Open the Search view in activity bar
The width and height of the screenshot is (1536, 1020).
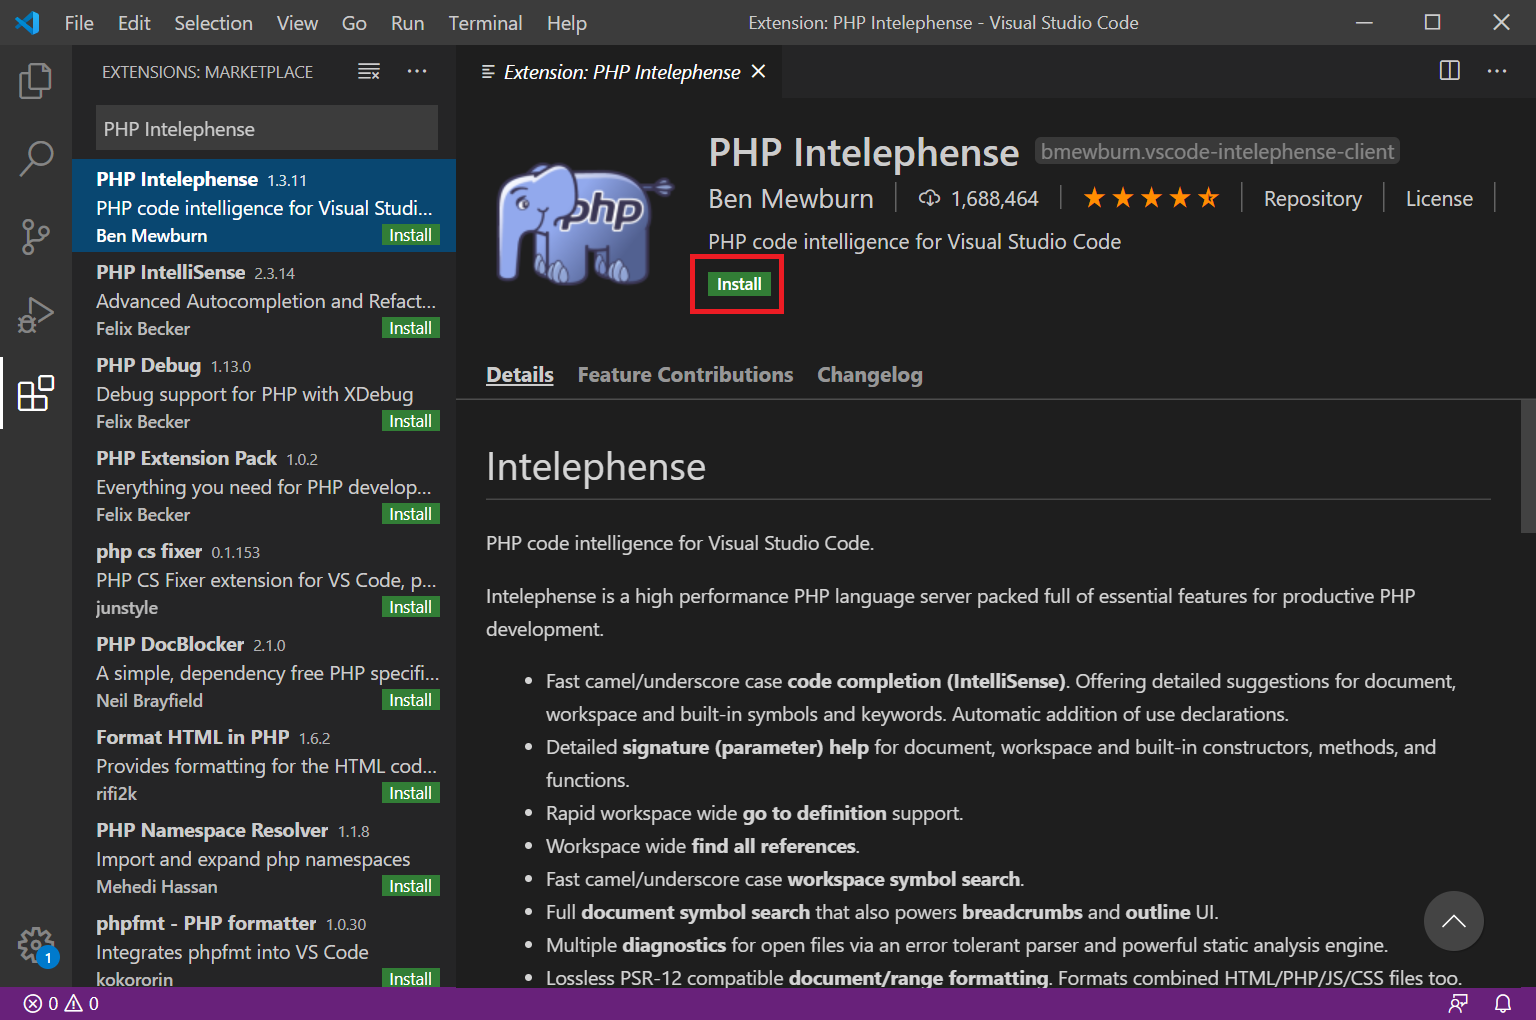[x=35, y=158]
